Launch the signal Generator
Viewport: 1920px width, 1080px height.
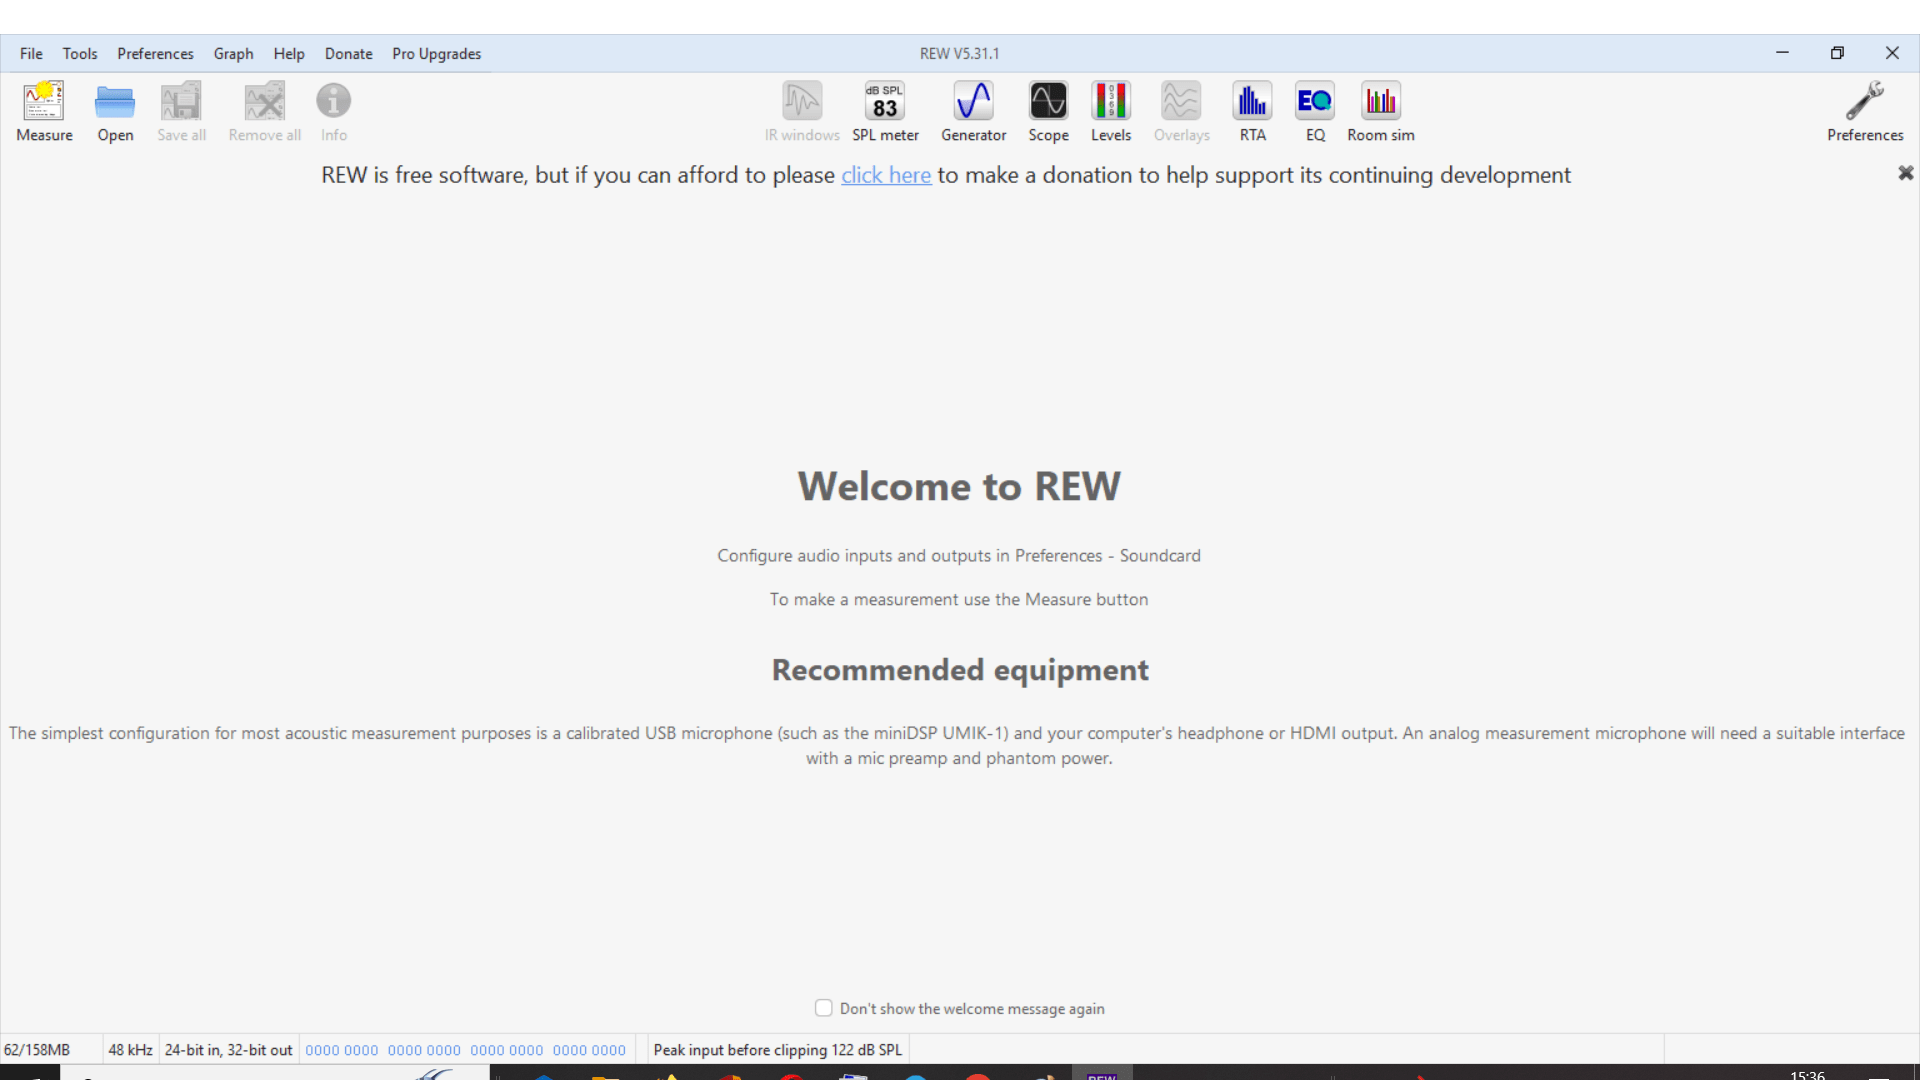[973, 112]
